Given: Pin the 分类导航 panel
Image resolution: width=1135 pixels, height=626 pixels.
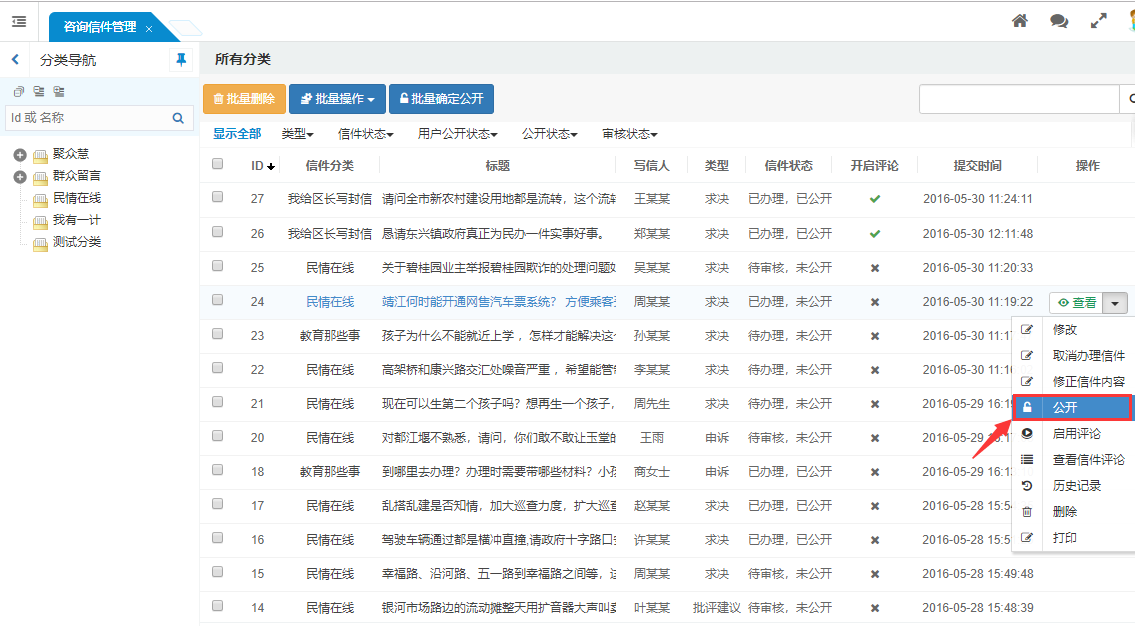Looking at the screenshot, I should pos(181,60).
